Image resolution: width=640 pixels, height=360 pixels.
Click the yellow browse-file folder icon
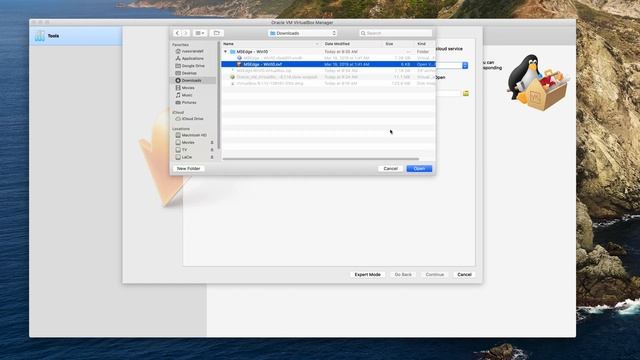point(466,93)
